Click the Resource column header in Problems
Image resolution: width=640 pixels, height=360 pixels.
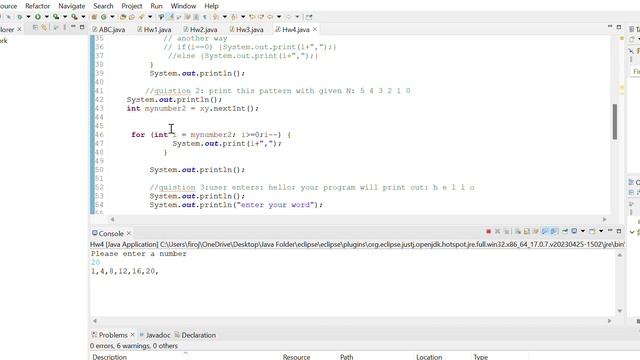(296, 357)
